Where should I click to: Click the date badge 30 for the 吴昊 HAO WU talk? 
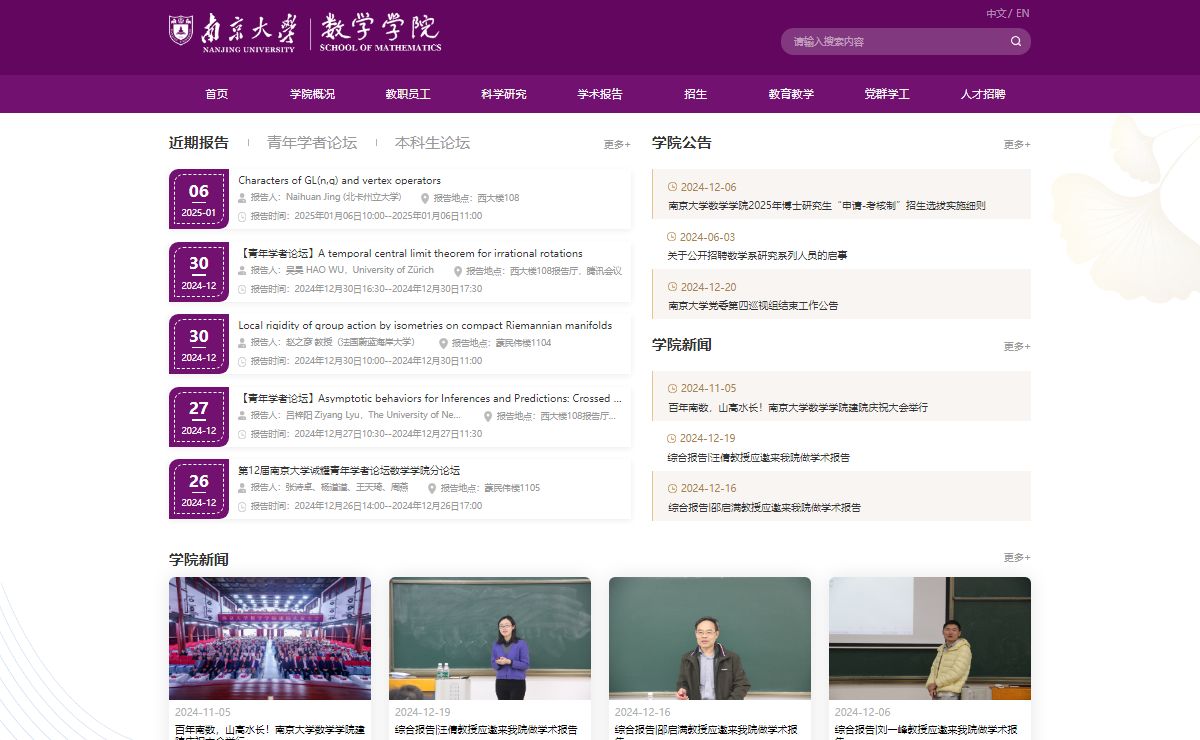click(199, 272)
